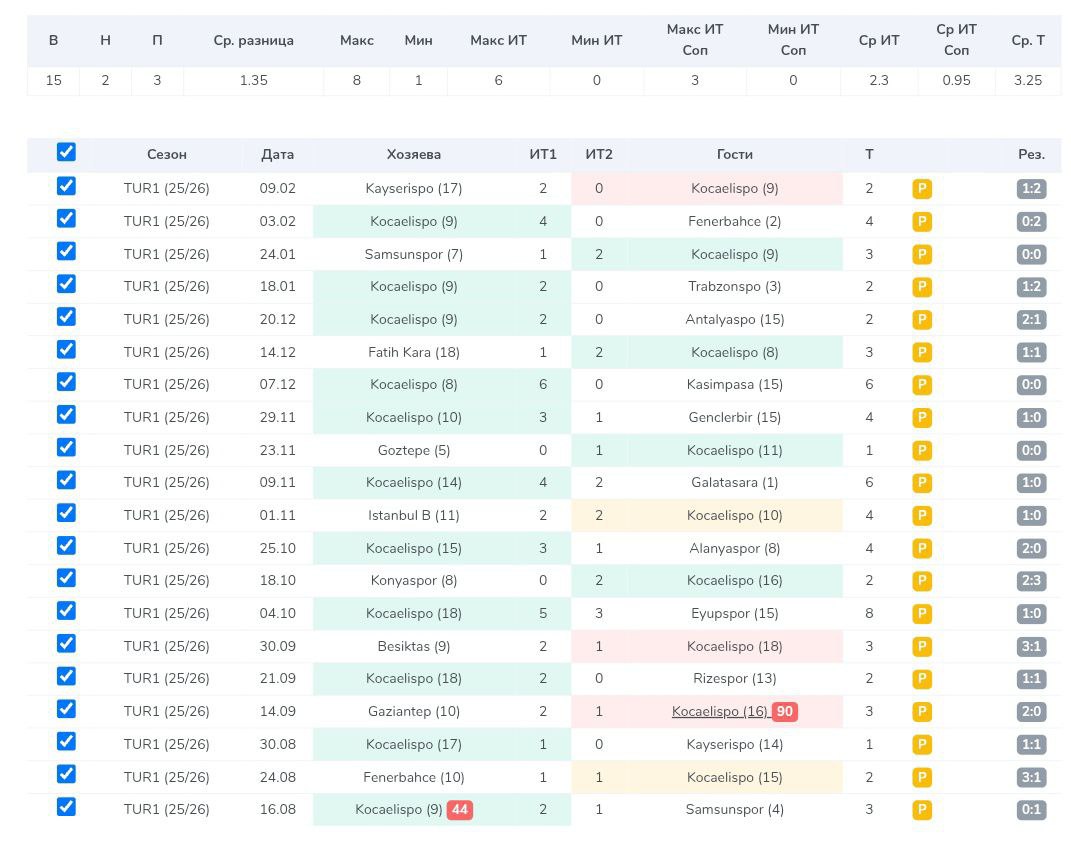Uncheck the checkbox for 24.01 Samsunspor match
This screenshot has width=1071, height=855.
click(66, 252)
